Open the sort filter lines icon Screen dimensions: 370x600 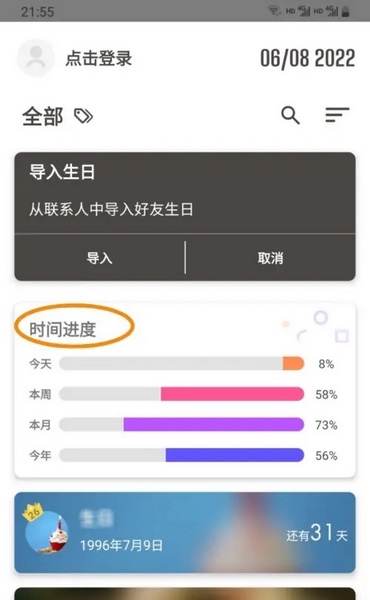(337, 115)
